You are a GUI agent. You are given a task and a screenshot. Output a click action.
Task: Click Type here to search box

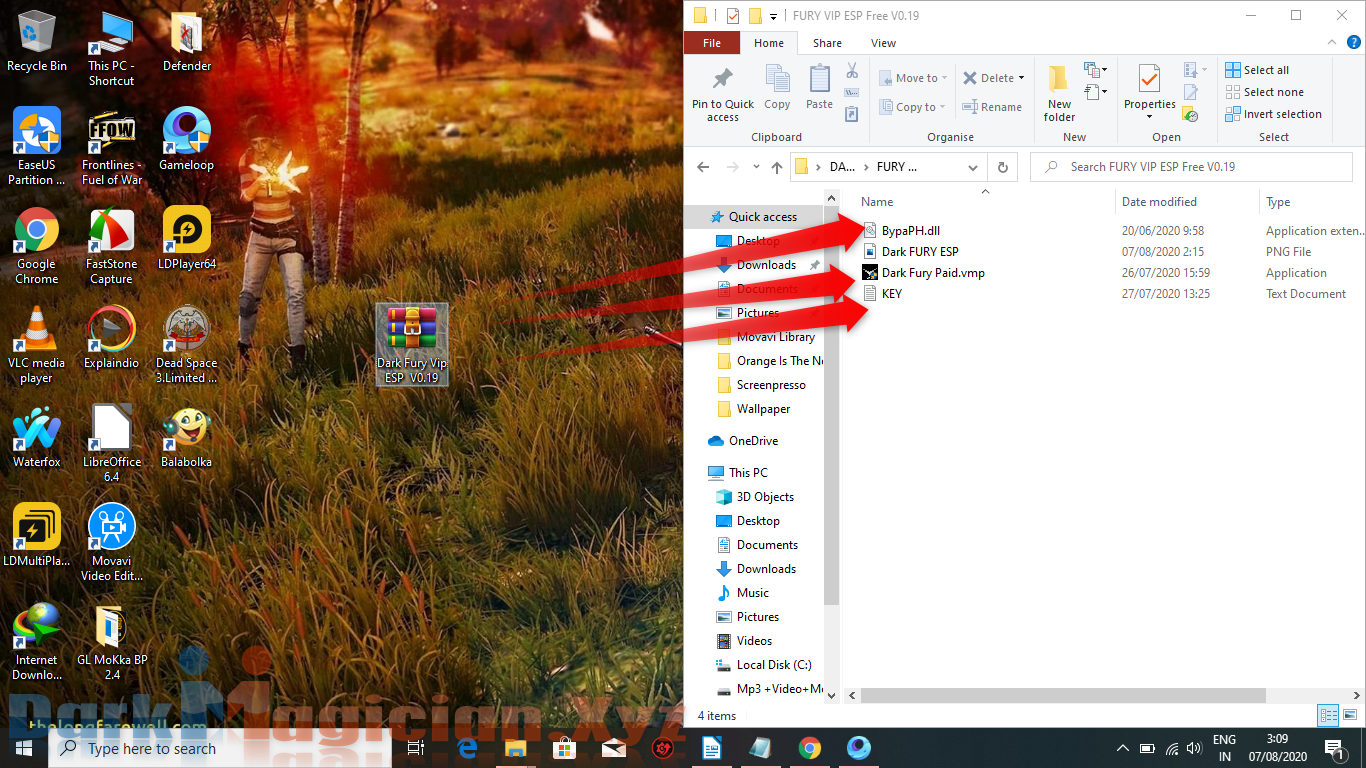219,748
